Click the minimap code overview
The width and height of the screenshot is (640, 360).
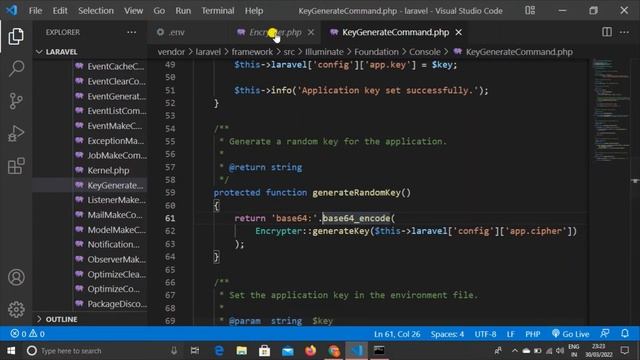point(611,110)
